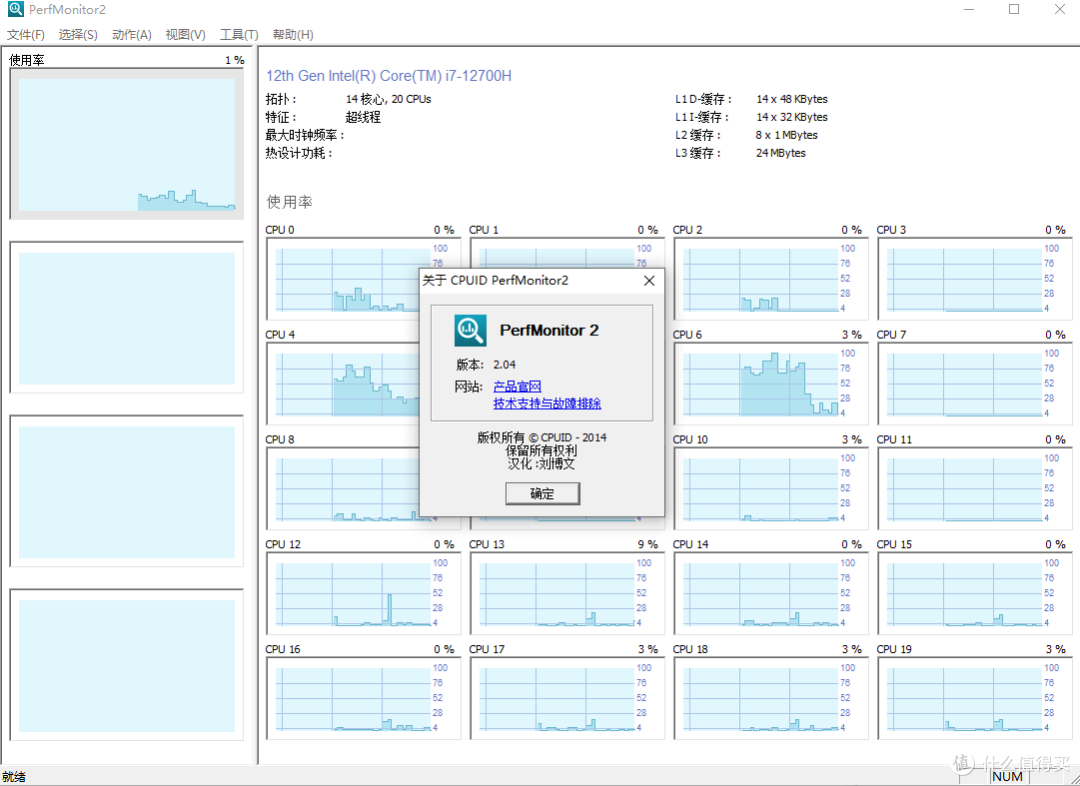The width and height of the screenshot is (1080, 786).
Task: Open the 工具(T) menu
Action: click(239, 35)
